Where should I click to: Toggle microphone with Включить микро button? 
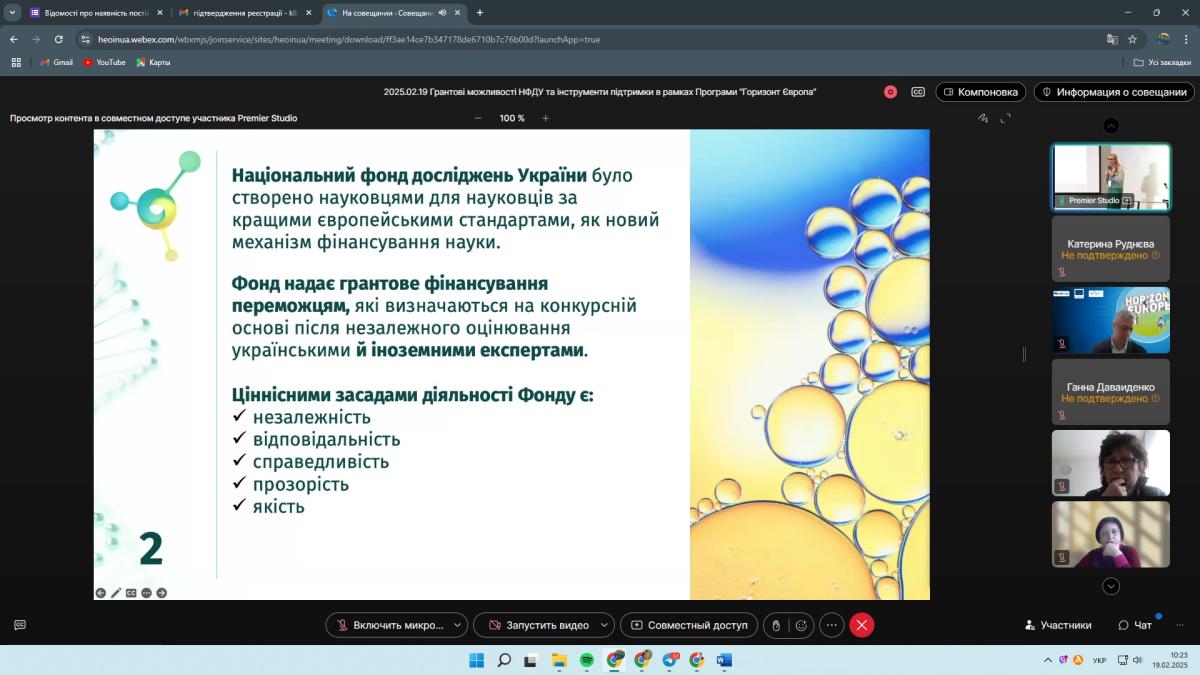(x=388, y=625)
